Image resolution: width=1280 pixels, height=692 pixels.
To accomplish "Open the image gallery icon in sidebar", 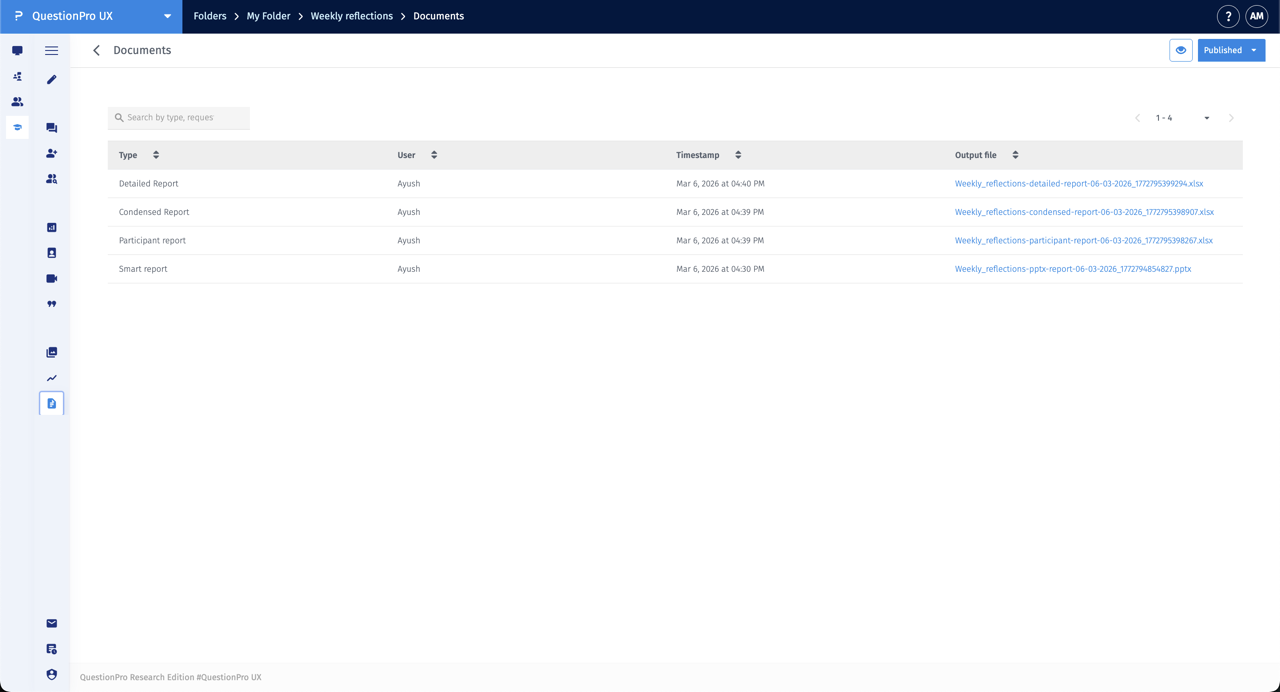I will [x=52, y=353].
